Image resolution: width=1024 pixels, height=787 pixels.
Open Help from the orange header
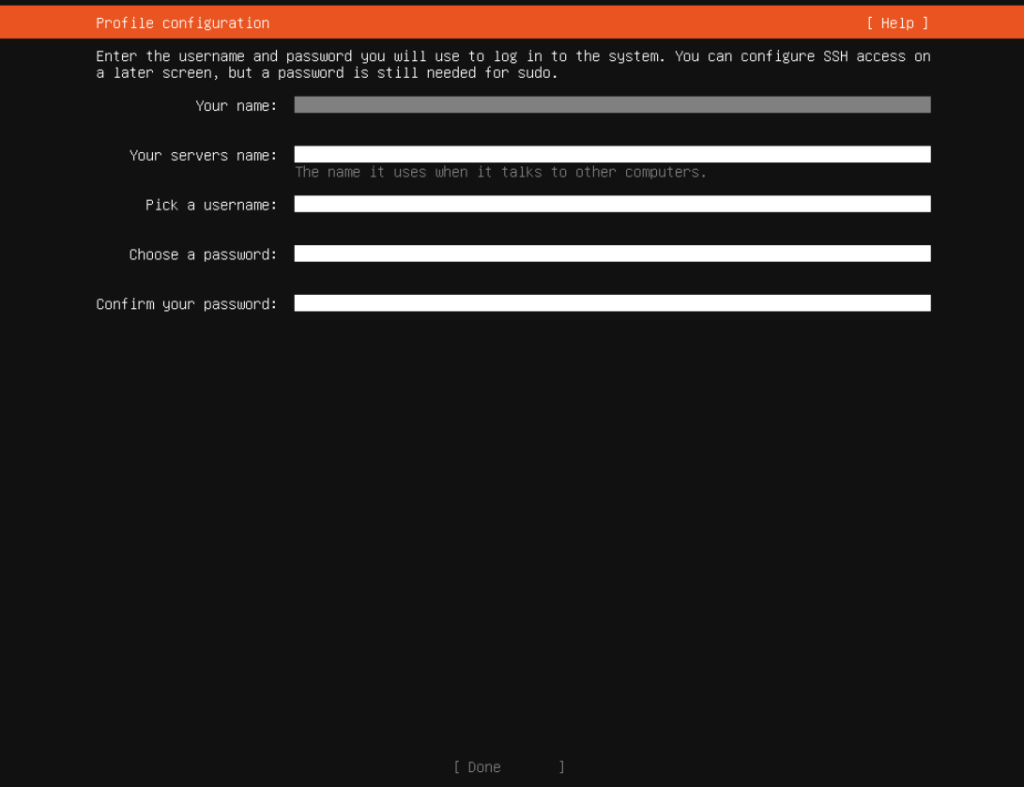pos(897,22)
